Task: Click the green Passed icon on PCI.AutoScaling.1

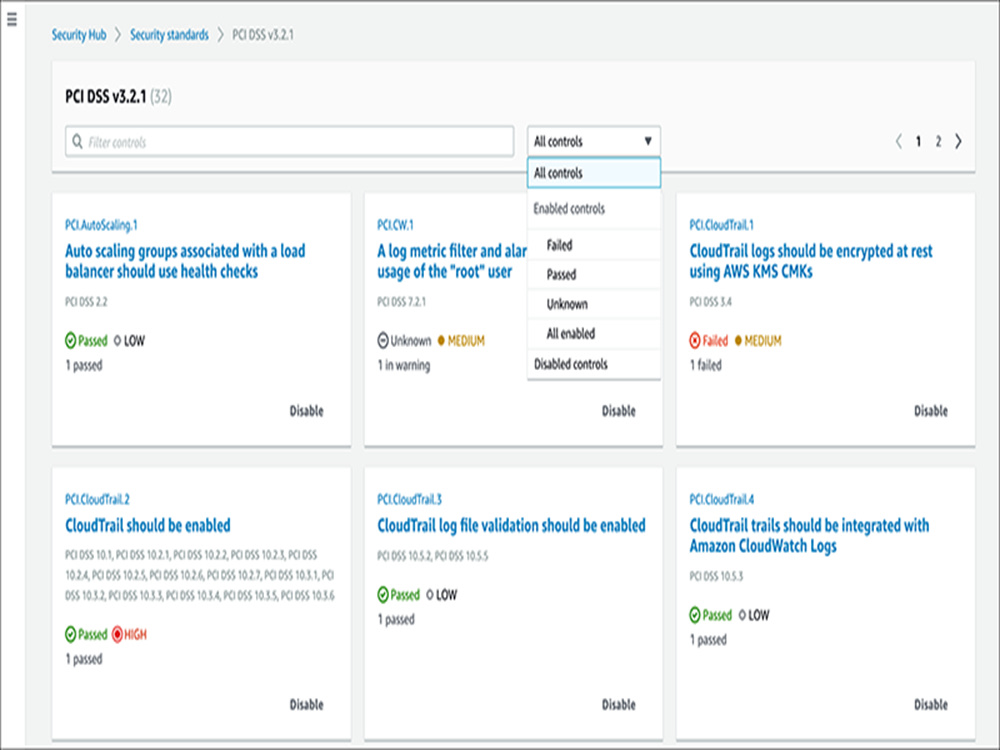Action: tap(70, 341)
